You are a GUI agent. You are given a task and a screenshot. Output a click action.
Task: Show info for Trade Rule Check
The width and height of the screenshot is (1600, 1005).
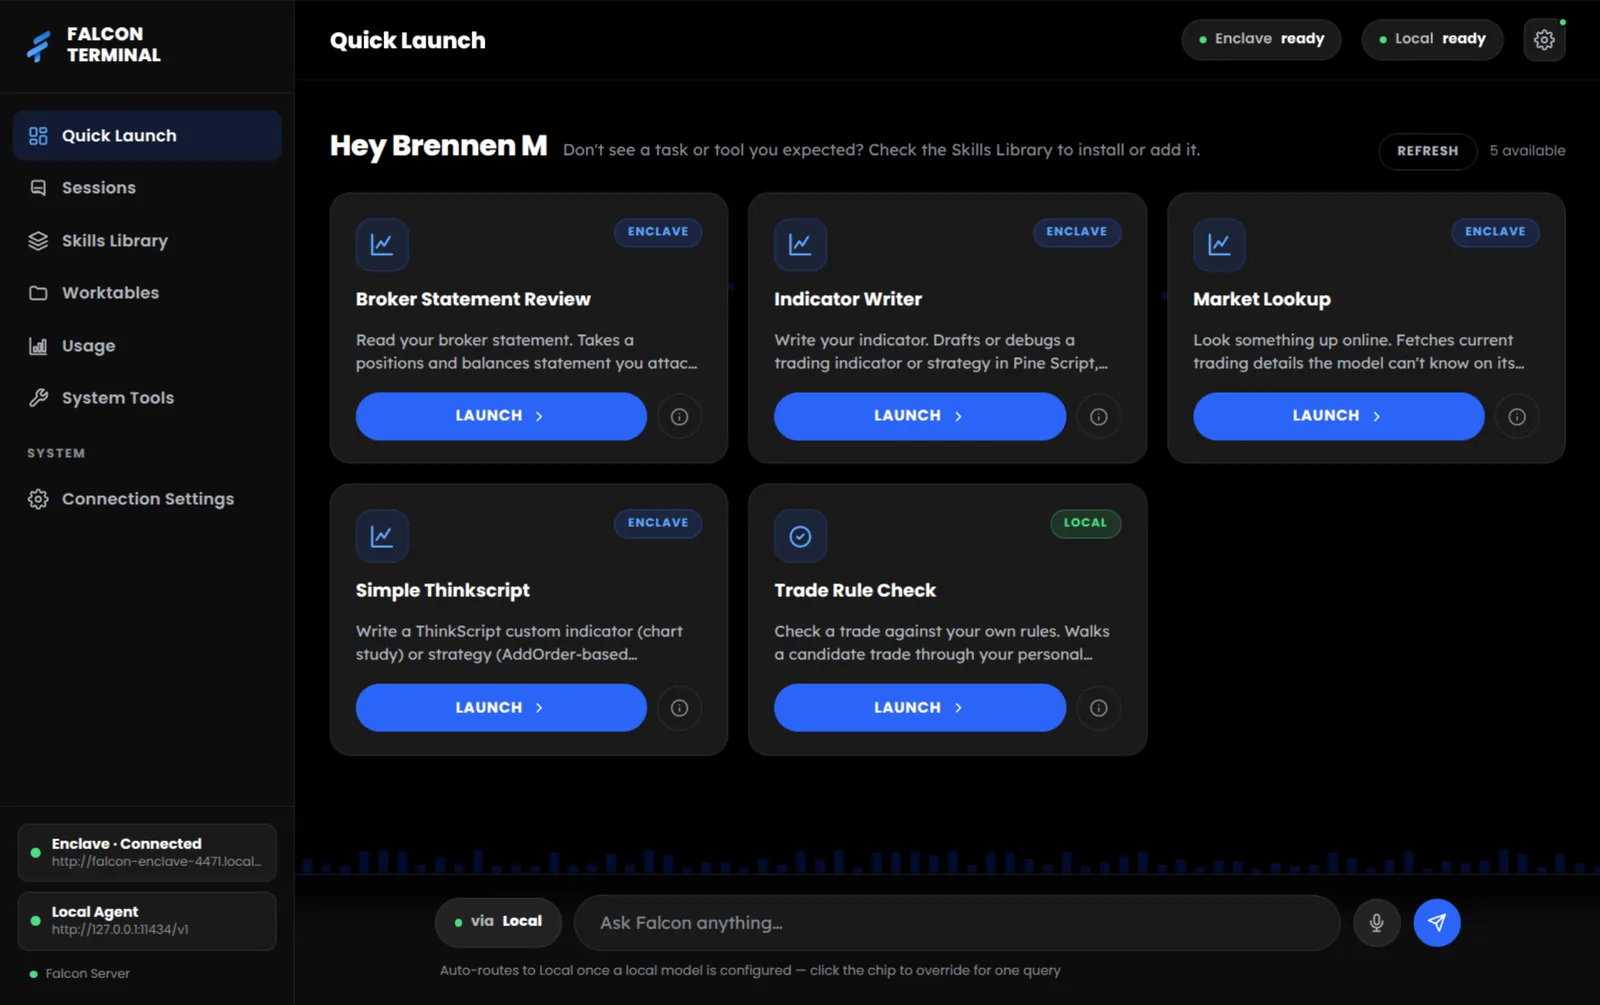1098,708
